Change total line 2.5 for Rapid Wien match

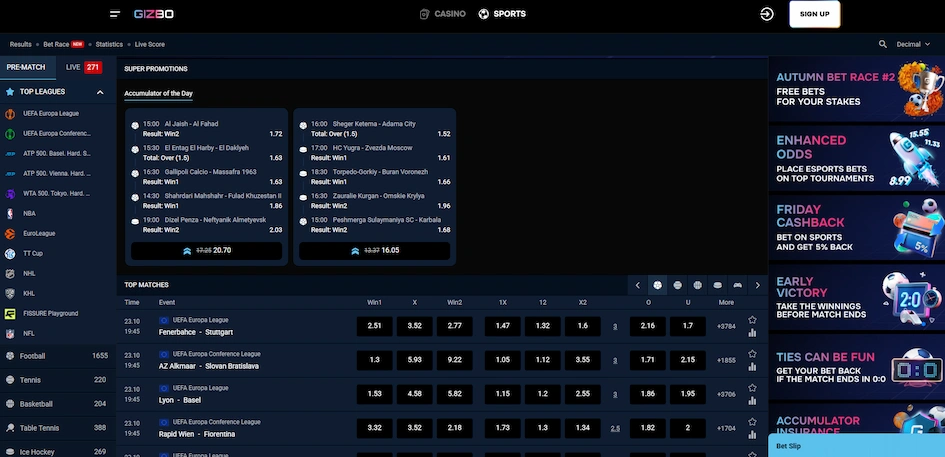point(615,429)
